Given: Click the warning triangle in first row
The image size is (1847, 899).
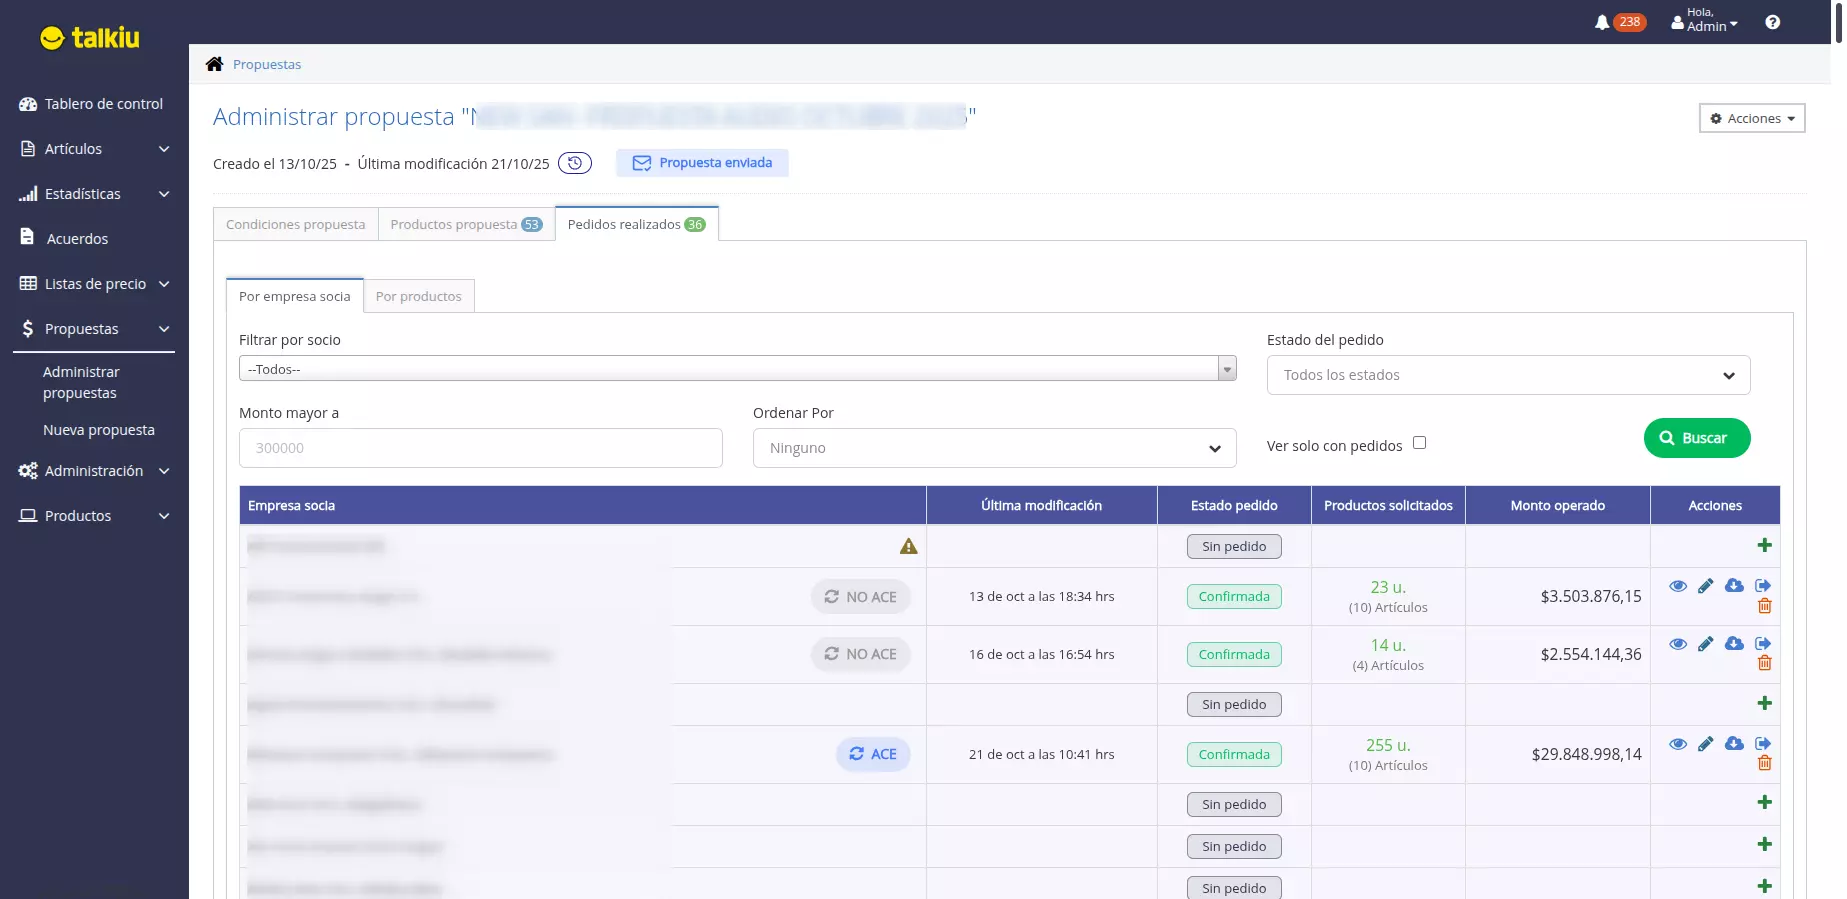Looking at the screenshot, I should pos(908,546).
